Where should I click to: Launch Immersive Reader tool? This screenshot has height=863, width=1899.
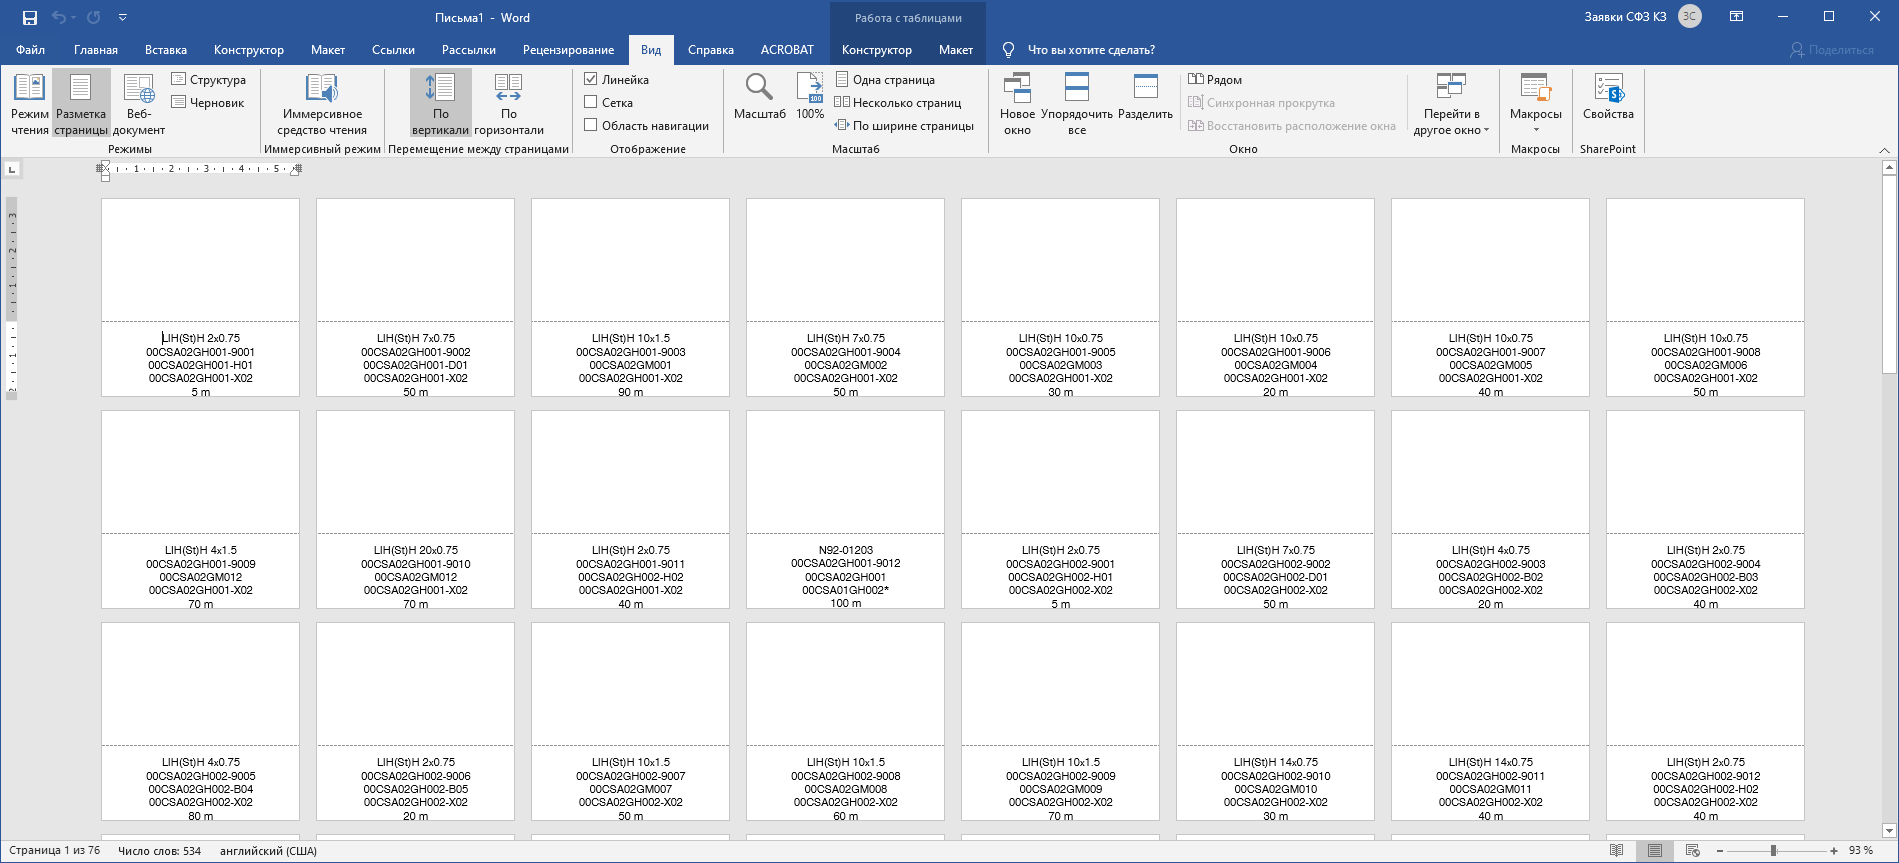click(x=321, y=103)
